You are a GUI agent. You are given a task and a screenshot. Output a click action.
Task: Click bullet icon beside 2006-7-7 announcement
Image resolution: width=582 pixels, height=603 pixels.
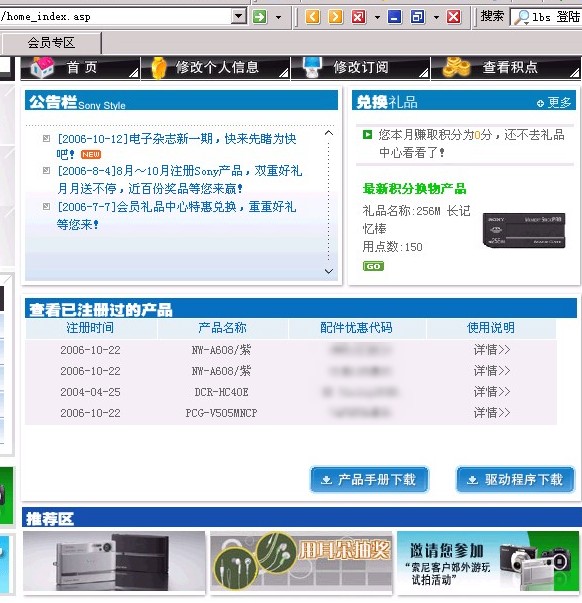click(x=46, y=207)
